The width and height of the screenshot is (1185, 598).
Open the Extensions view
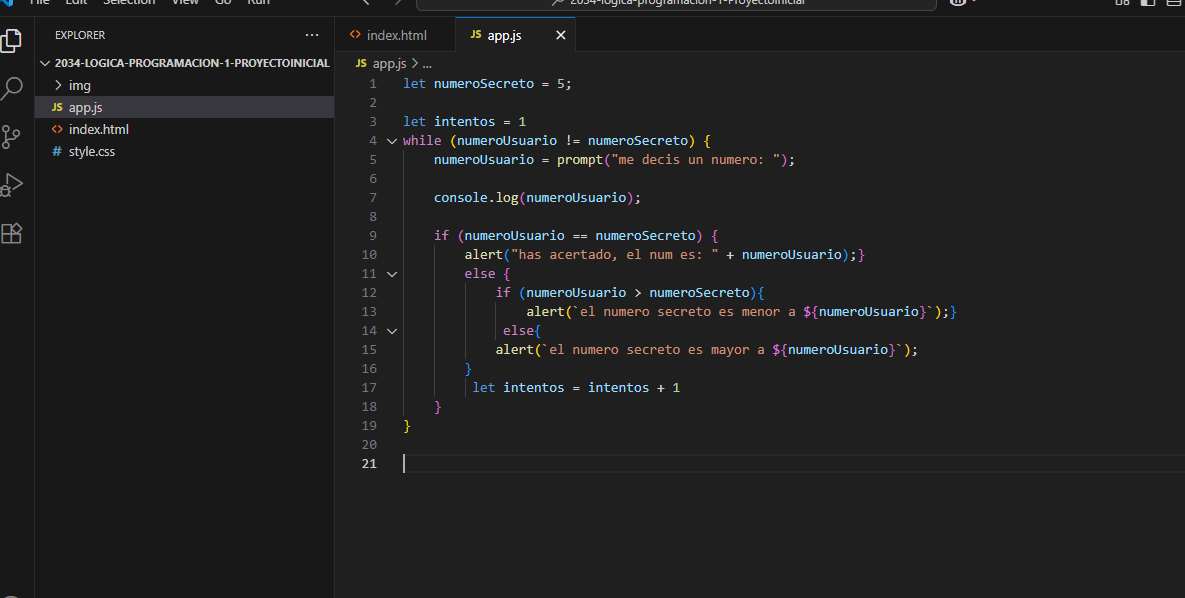point(11,234)
